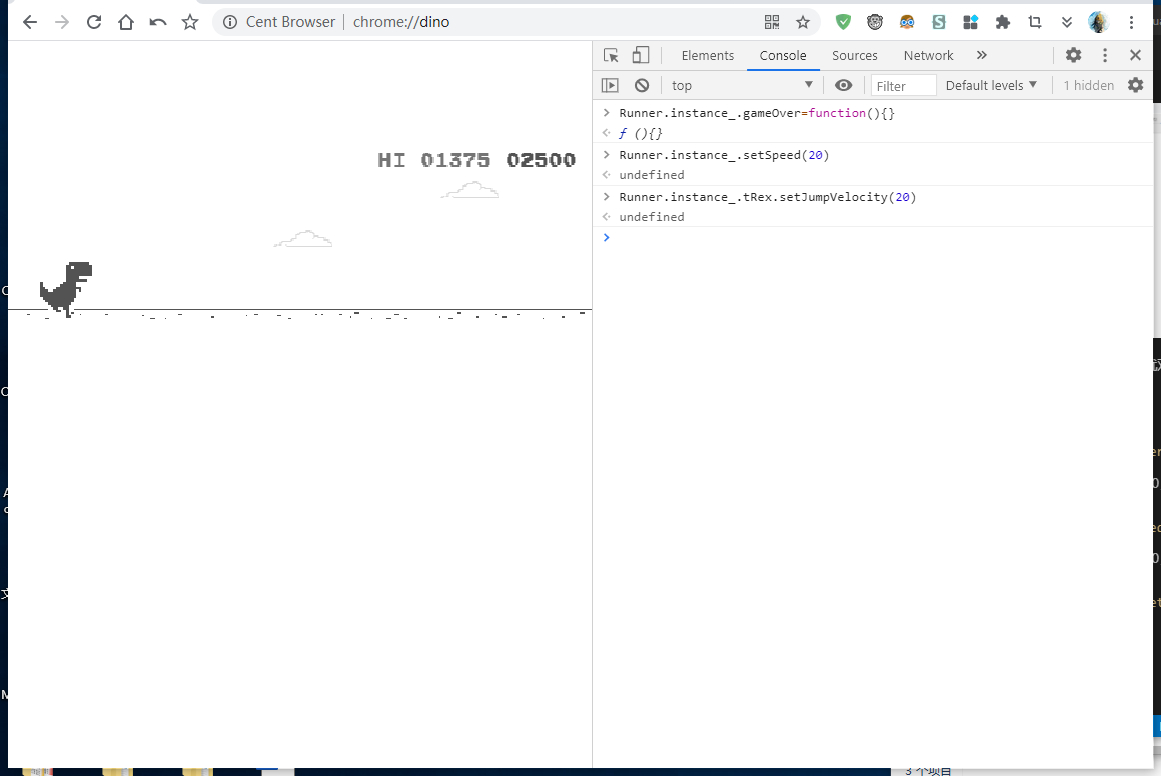
Task: Switch to the Elements tab
Action: tap(707, 56)
